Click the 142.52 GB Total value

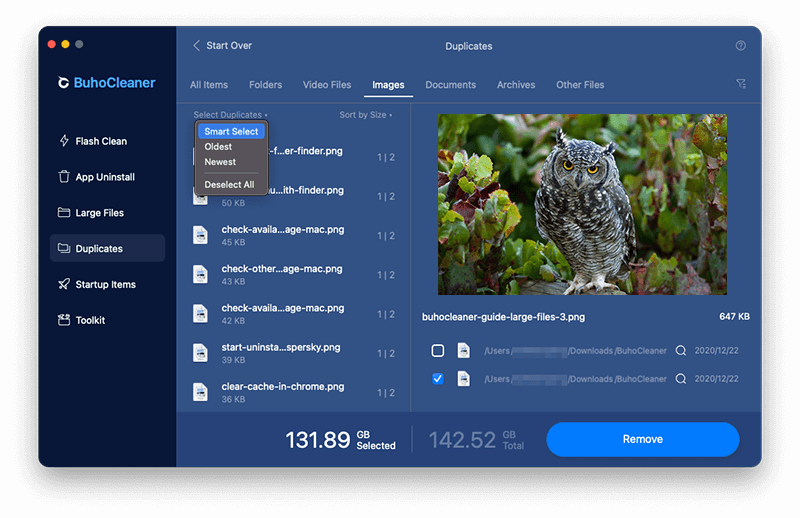pos(476,440)
